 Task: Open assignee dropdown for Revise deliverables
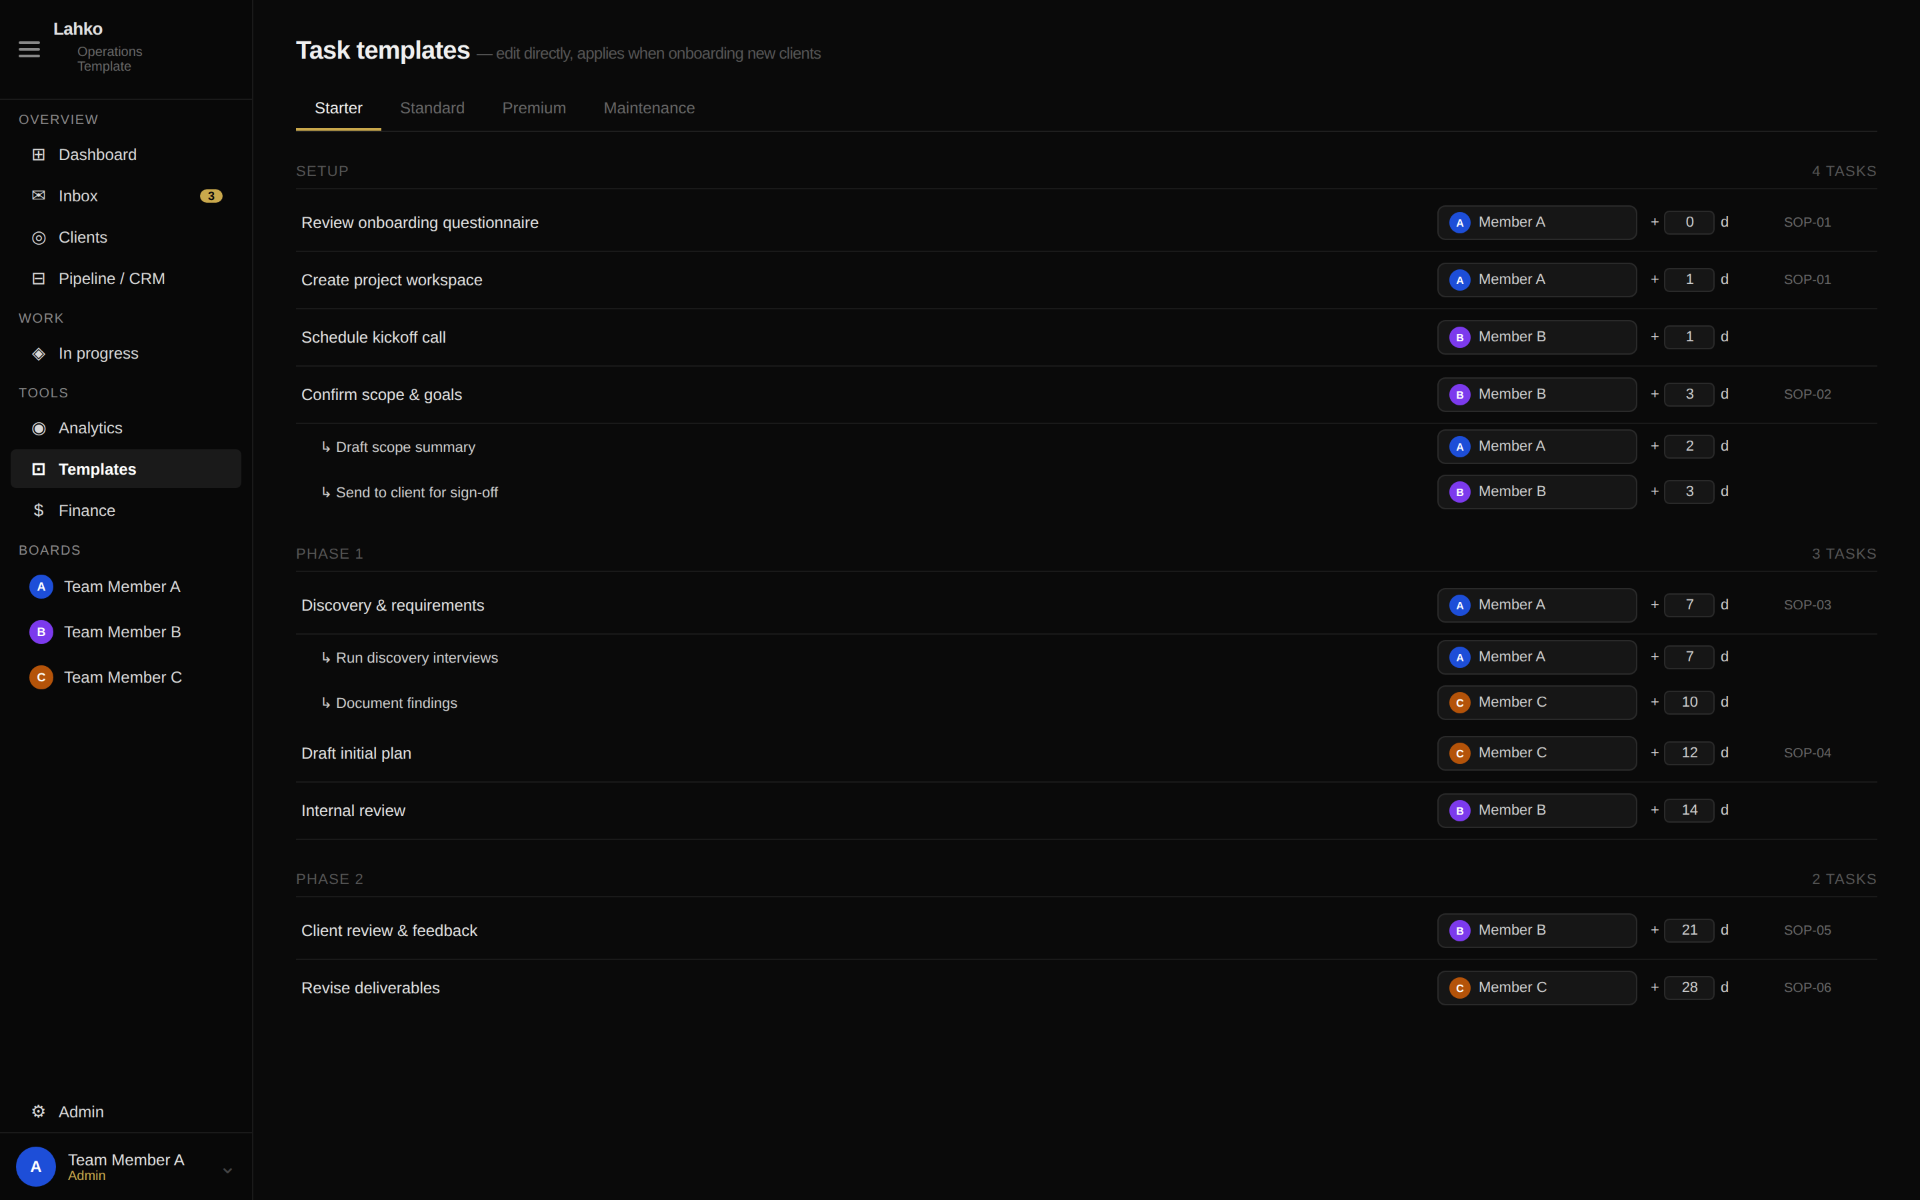(1536, 988)
